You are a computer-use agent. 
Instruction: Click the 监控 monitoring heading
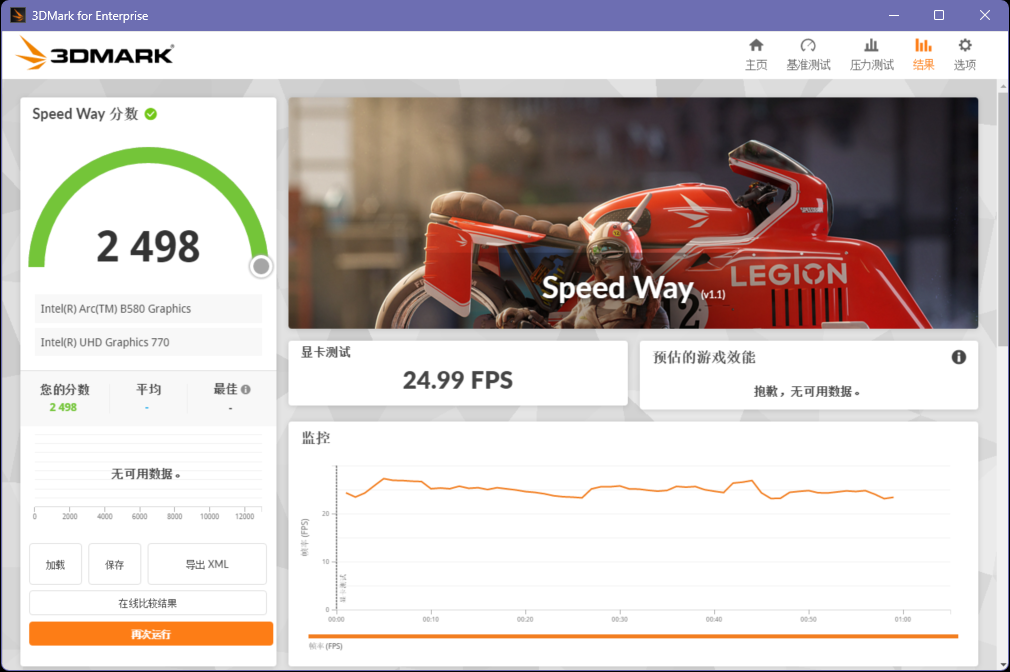(x=316, y=438)
